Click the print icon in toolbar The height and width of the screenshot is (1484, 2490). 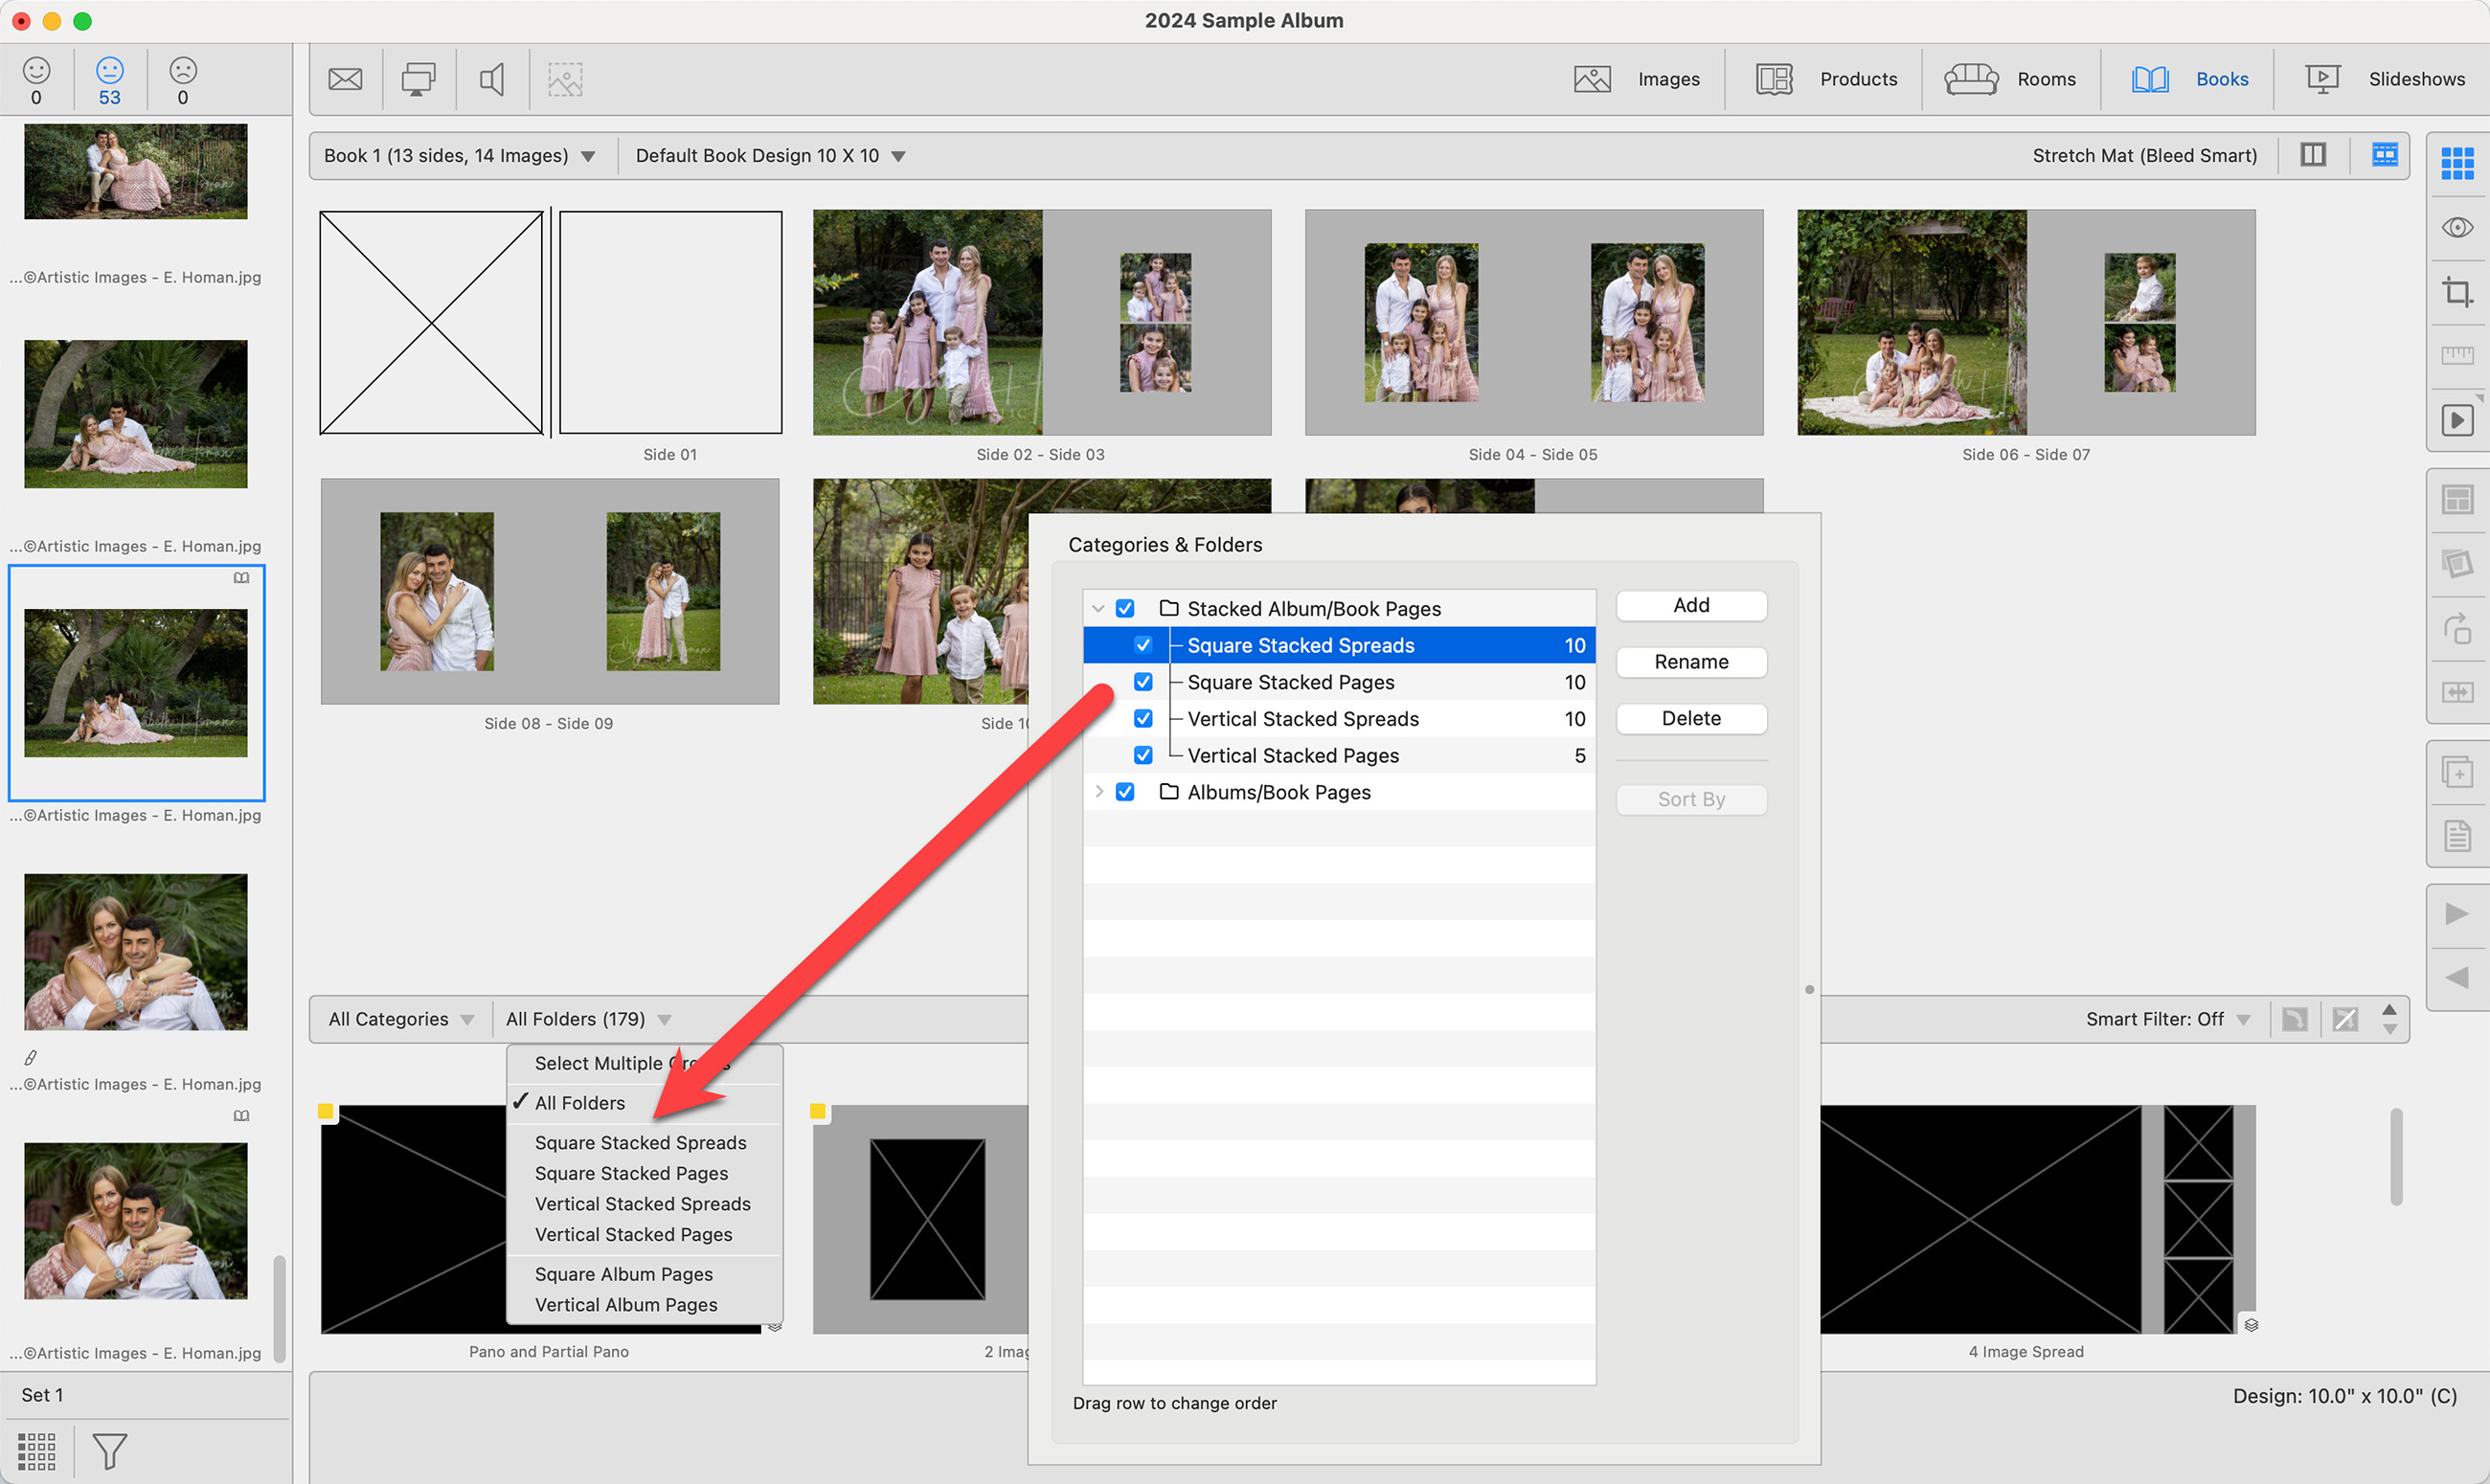coord(418,79)
